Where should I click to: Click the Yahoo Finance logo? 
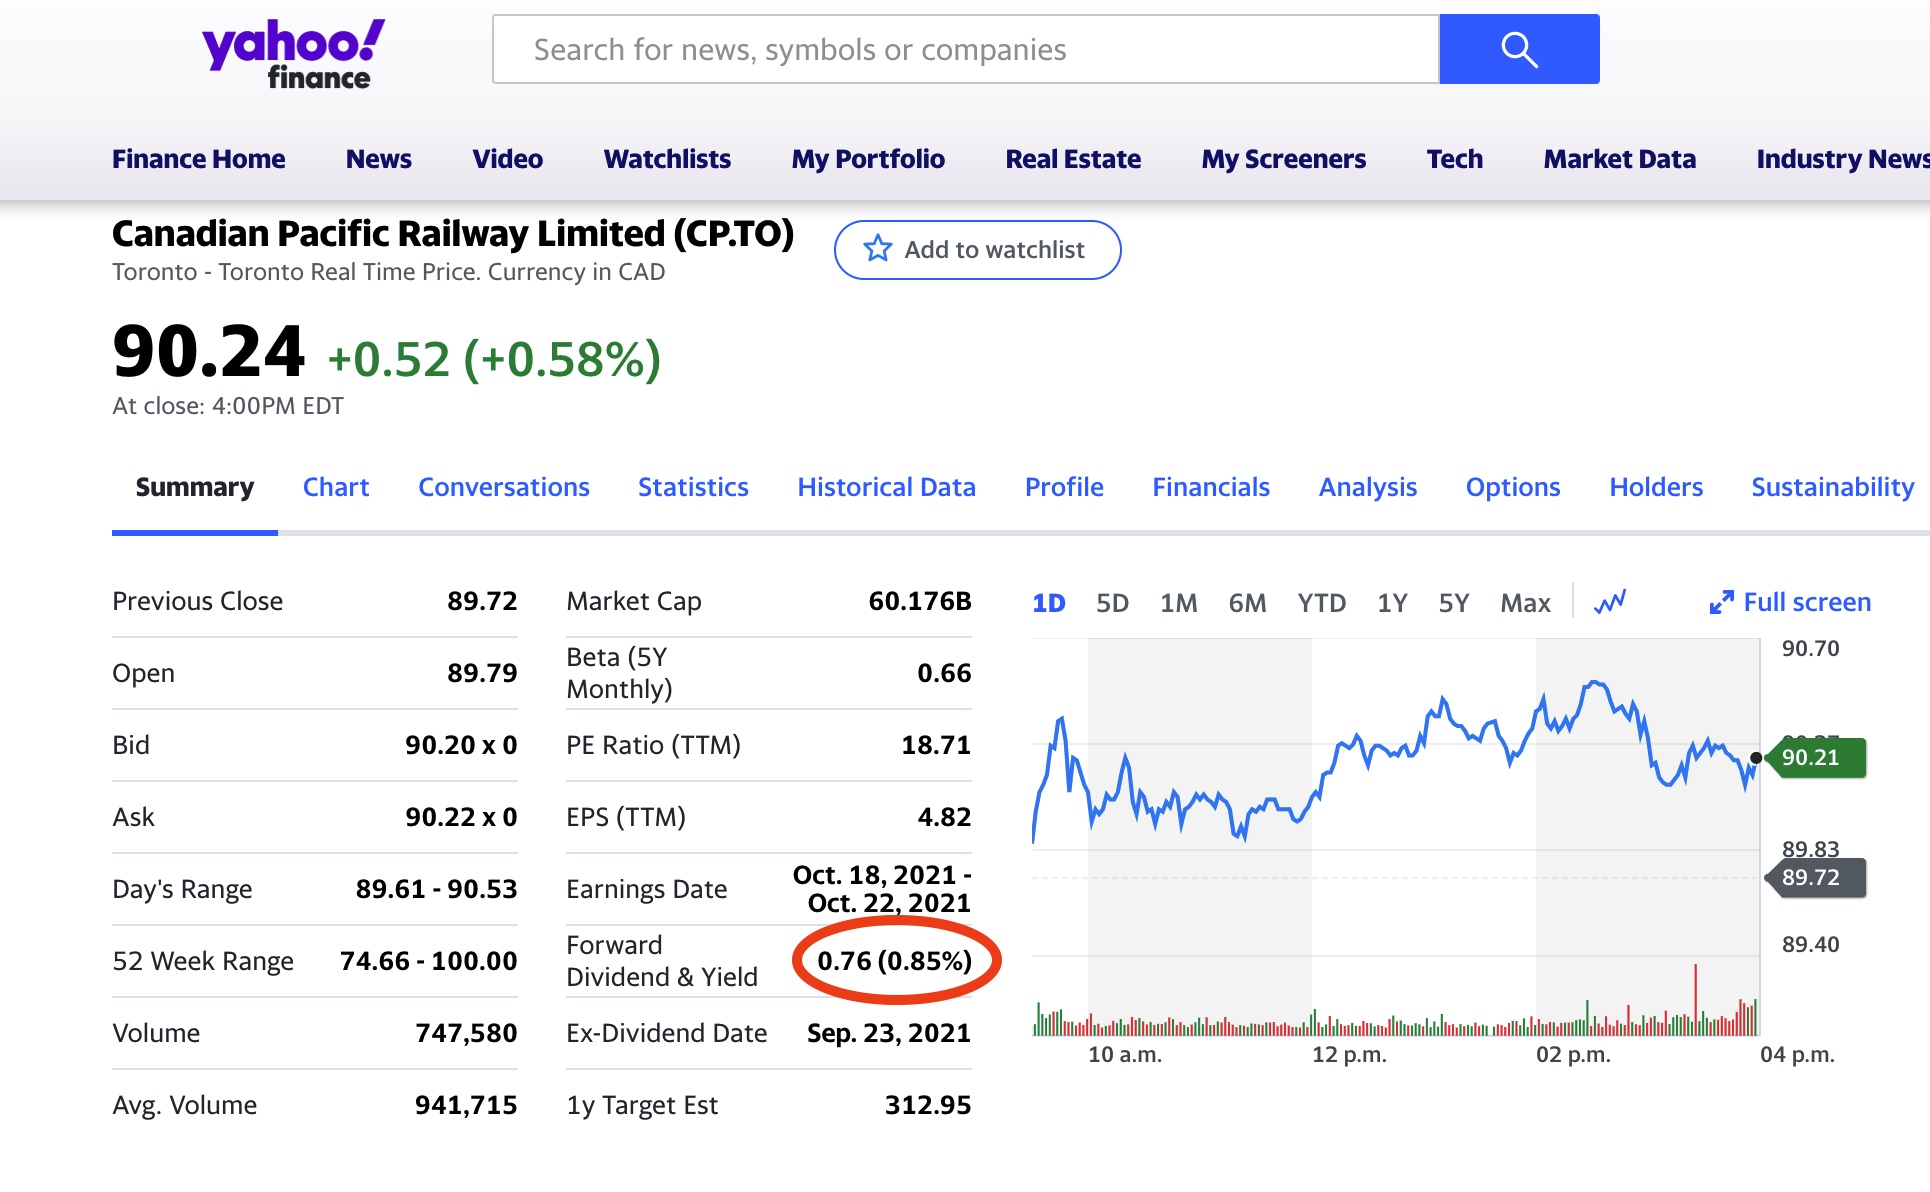293,55
